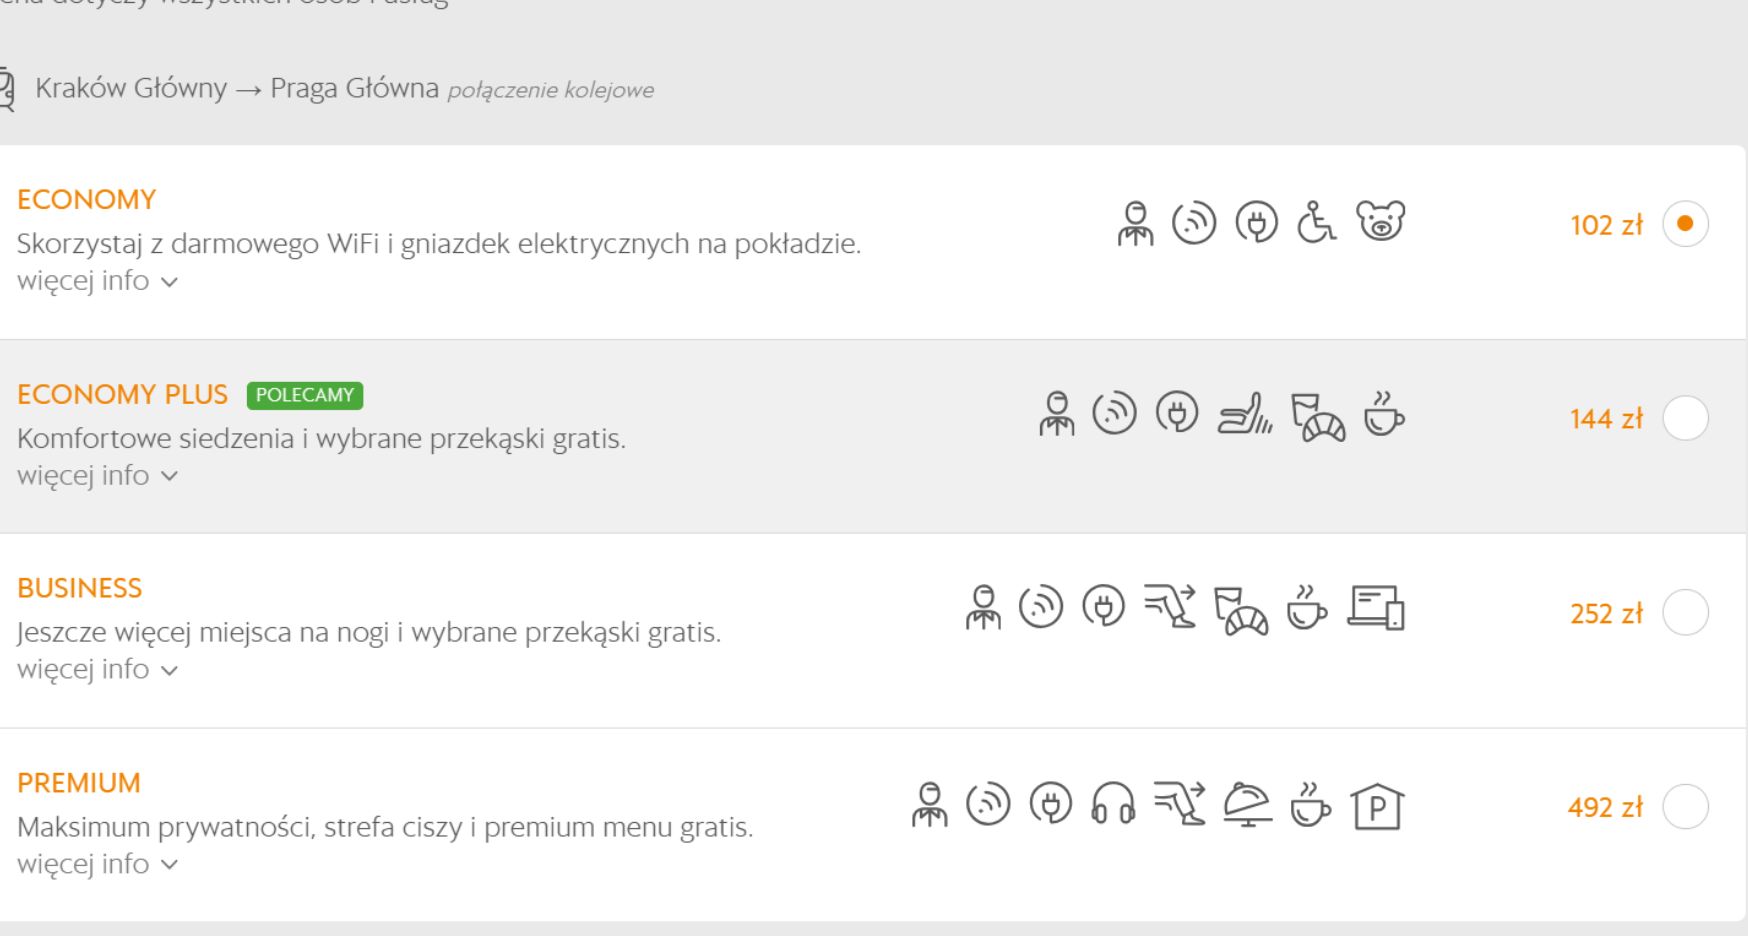This screenshot has height=936, width=1748.
Task: Click the legroom icon in Business row
Action: pyautogui.click(x=1170, y=607)
